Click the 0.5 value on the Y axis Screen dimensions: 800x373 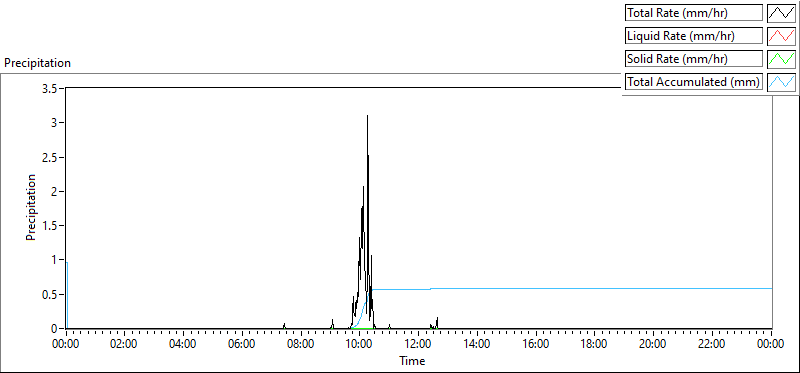[51, 295]
